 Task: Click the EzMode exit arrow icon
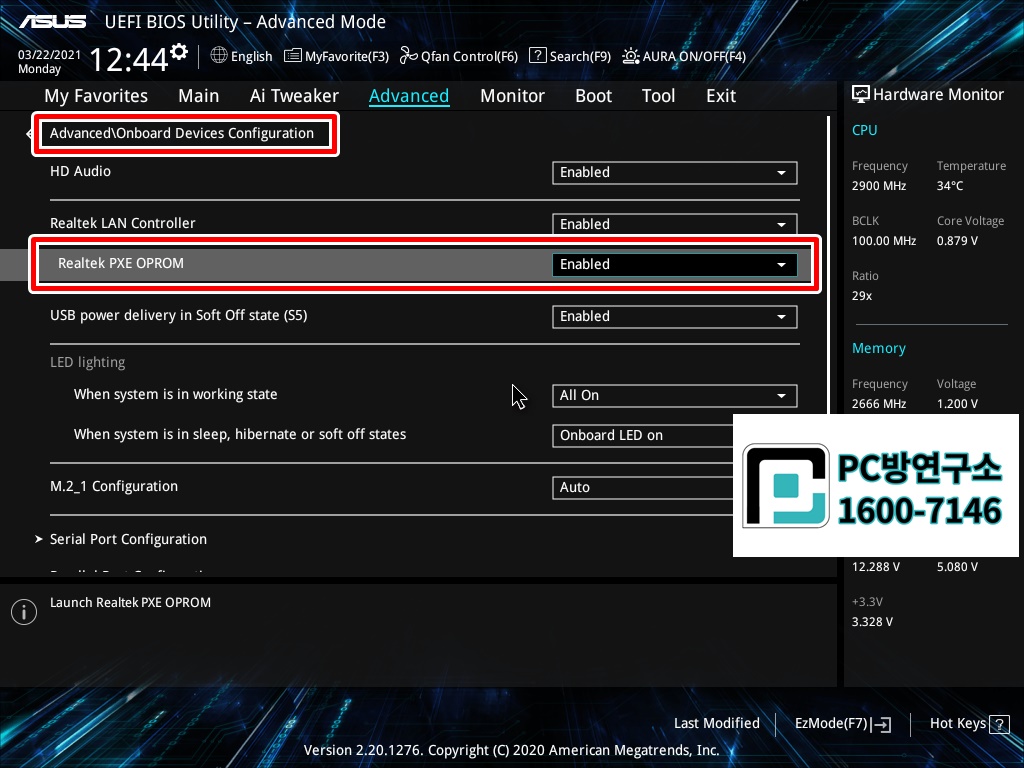[x=882, y=724]
